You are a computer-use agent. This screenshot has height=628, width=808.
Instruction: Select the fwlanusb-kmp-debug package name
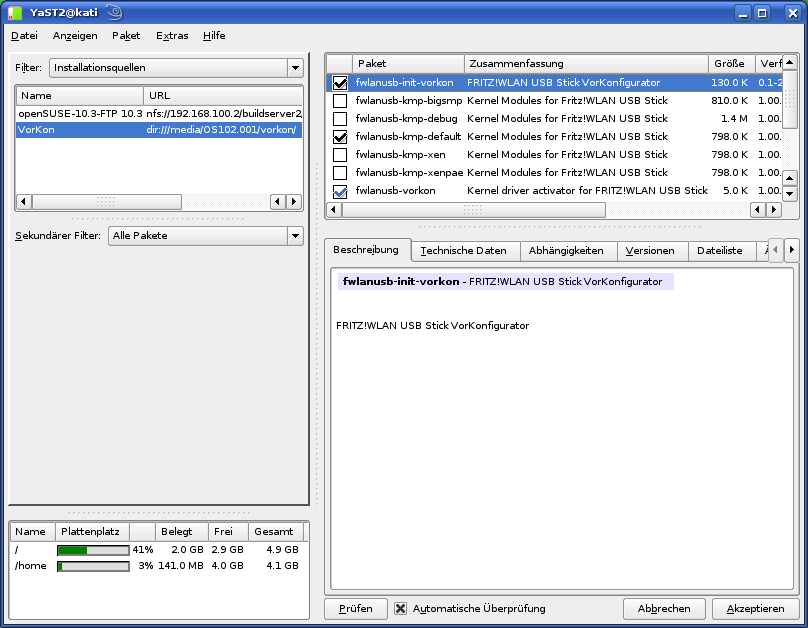[x=407, y=119]
